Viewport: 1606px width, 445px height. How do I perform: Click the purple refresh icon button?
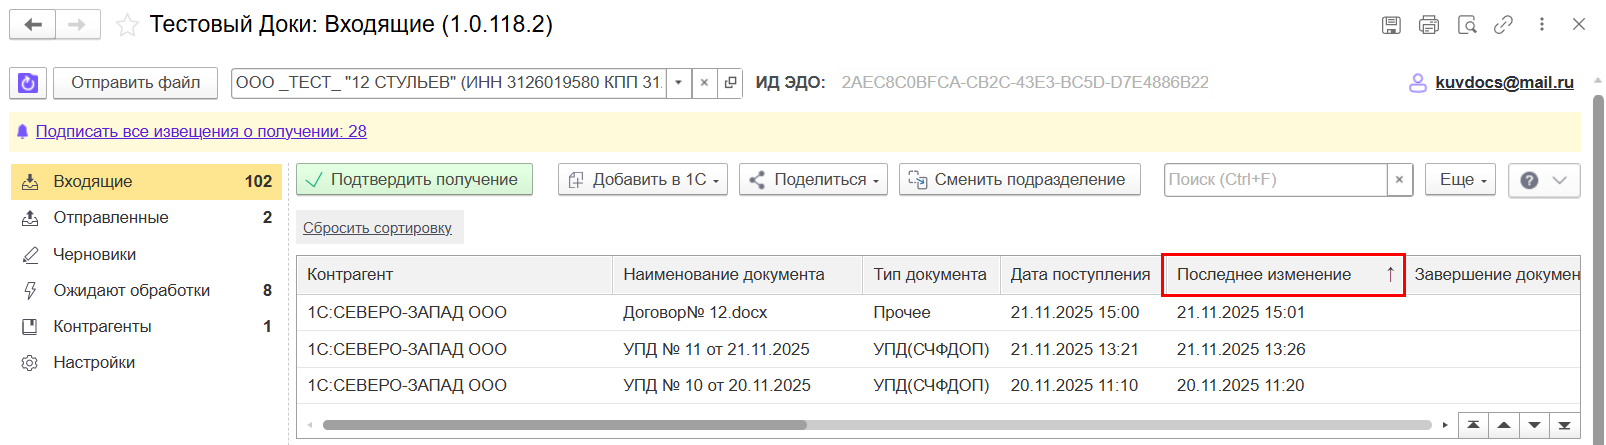point(28,83)
